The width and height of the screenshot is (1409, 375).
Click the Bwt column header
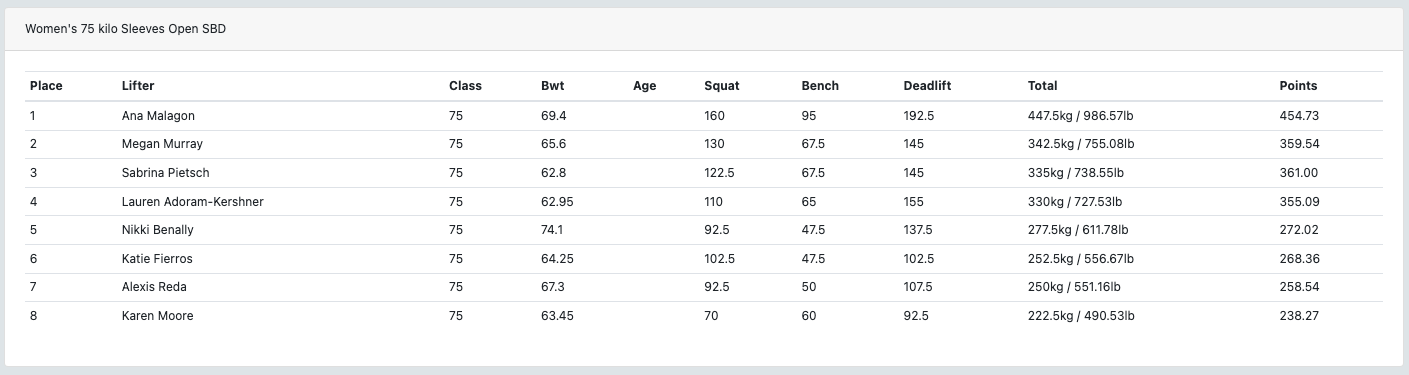(x=552, y=86)
